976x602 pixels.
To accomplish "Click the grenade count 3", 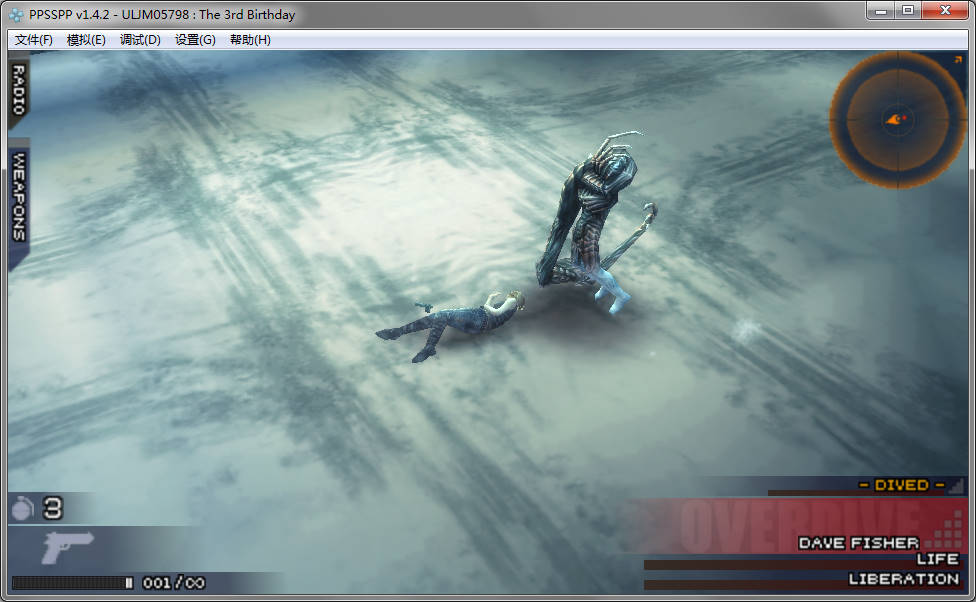I will [52, 509].
